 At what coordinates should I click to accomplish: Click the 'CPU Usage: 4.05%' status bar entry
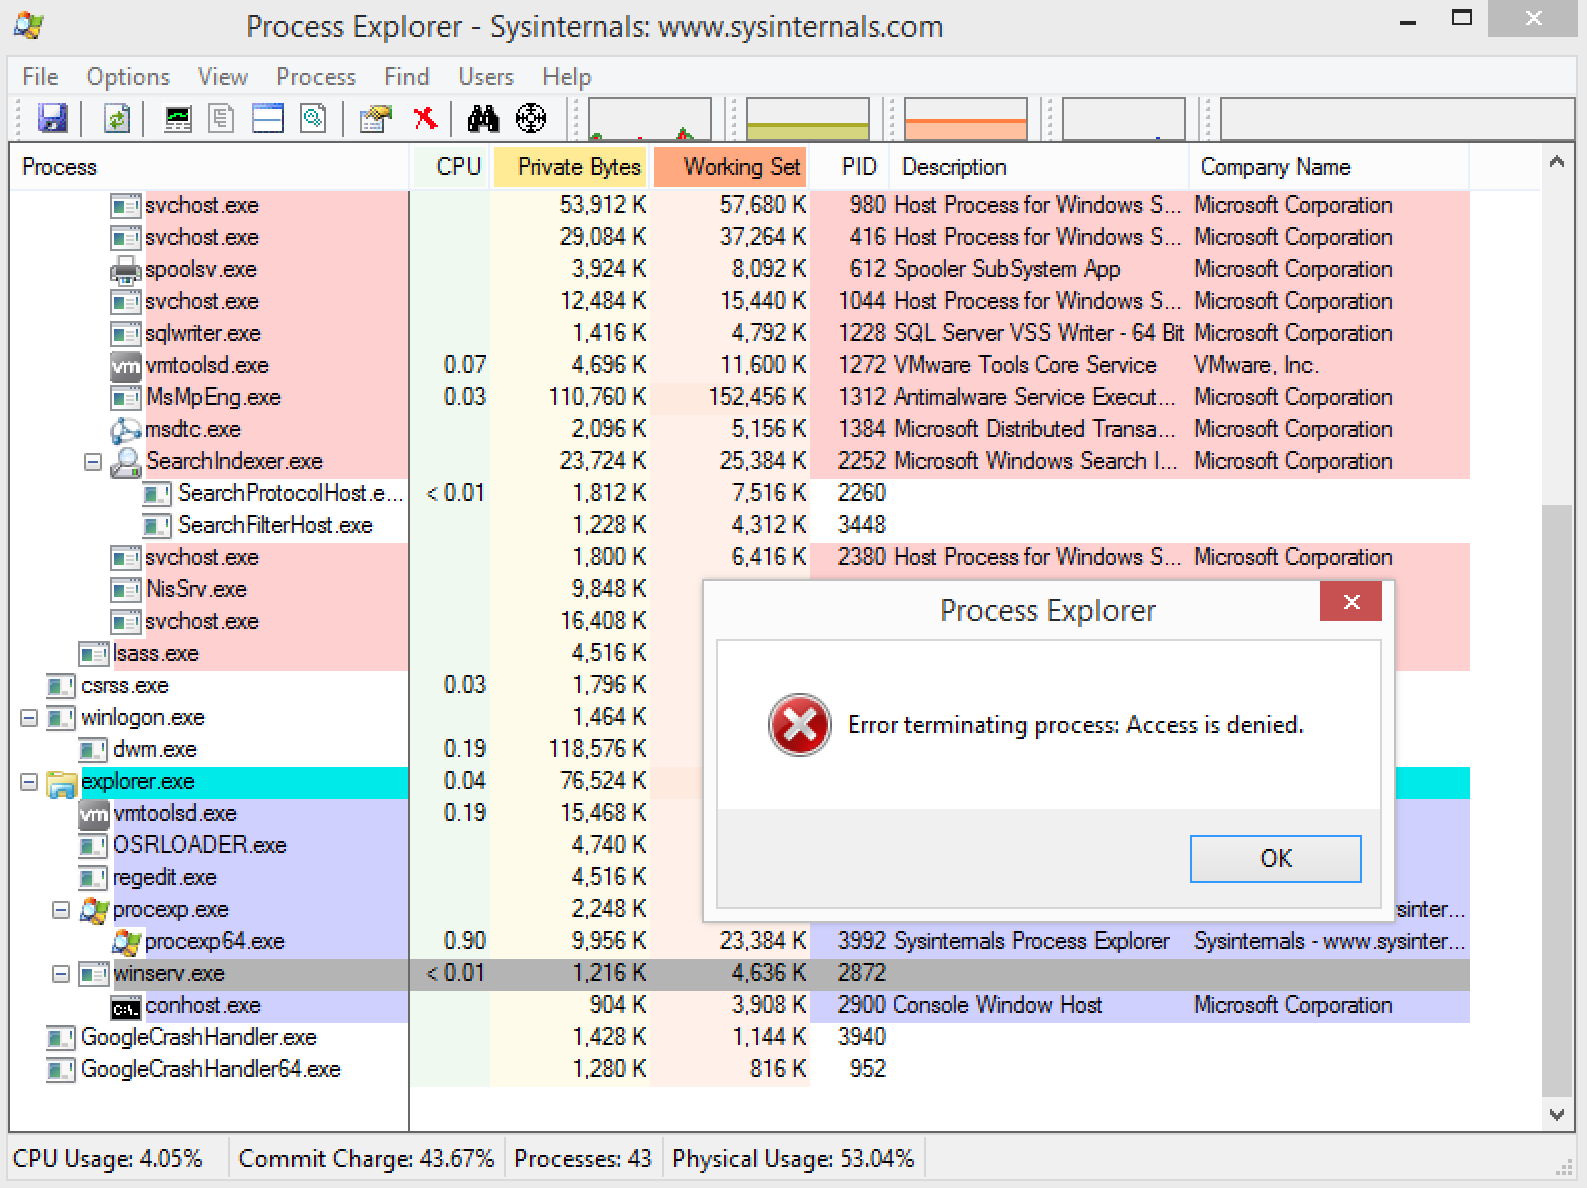pyautogui.click(x=108, y=1159)
